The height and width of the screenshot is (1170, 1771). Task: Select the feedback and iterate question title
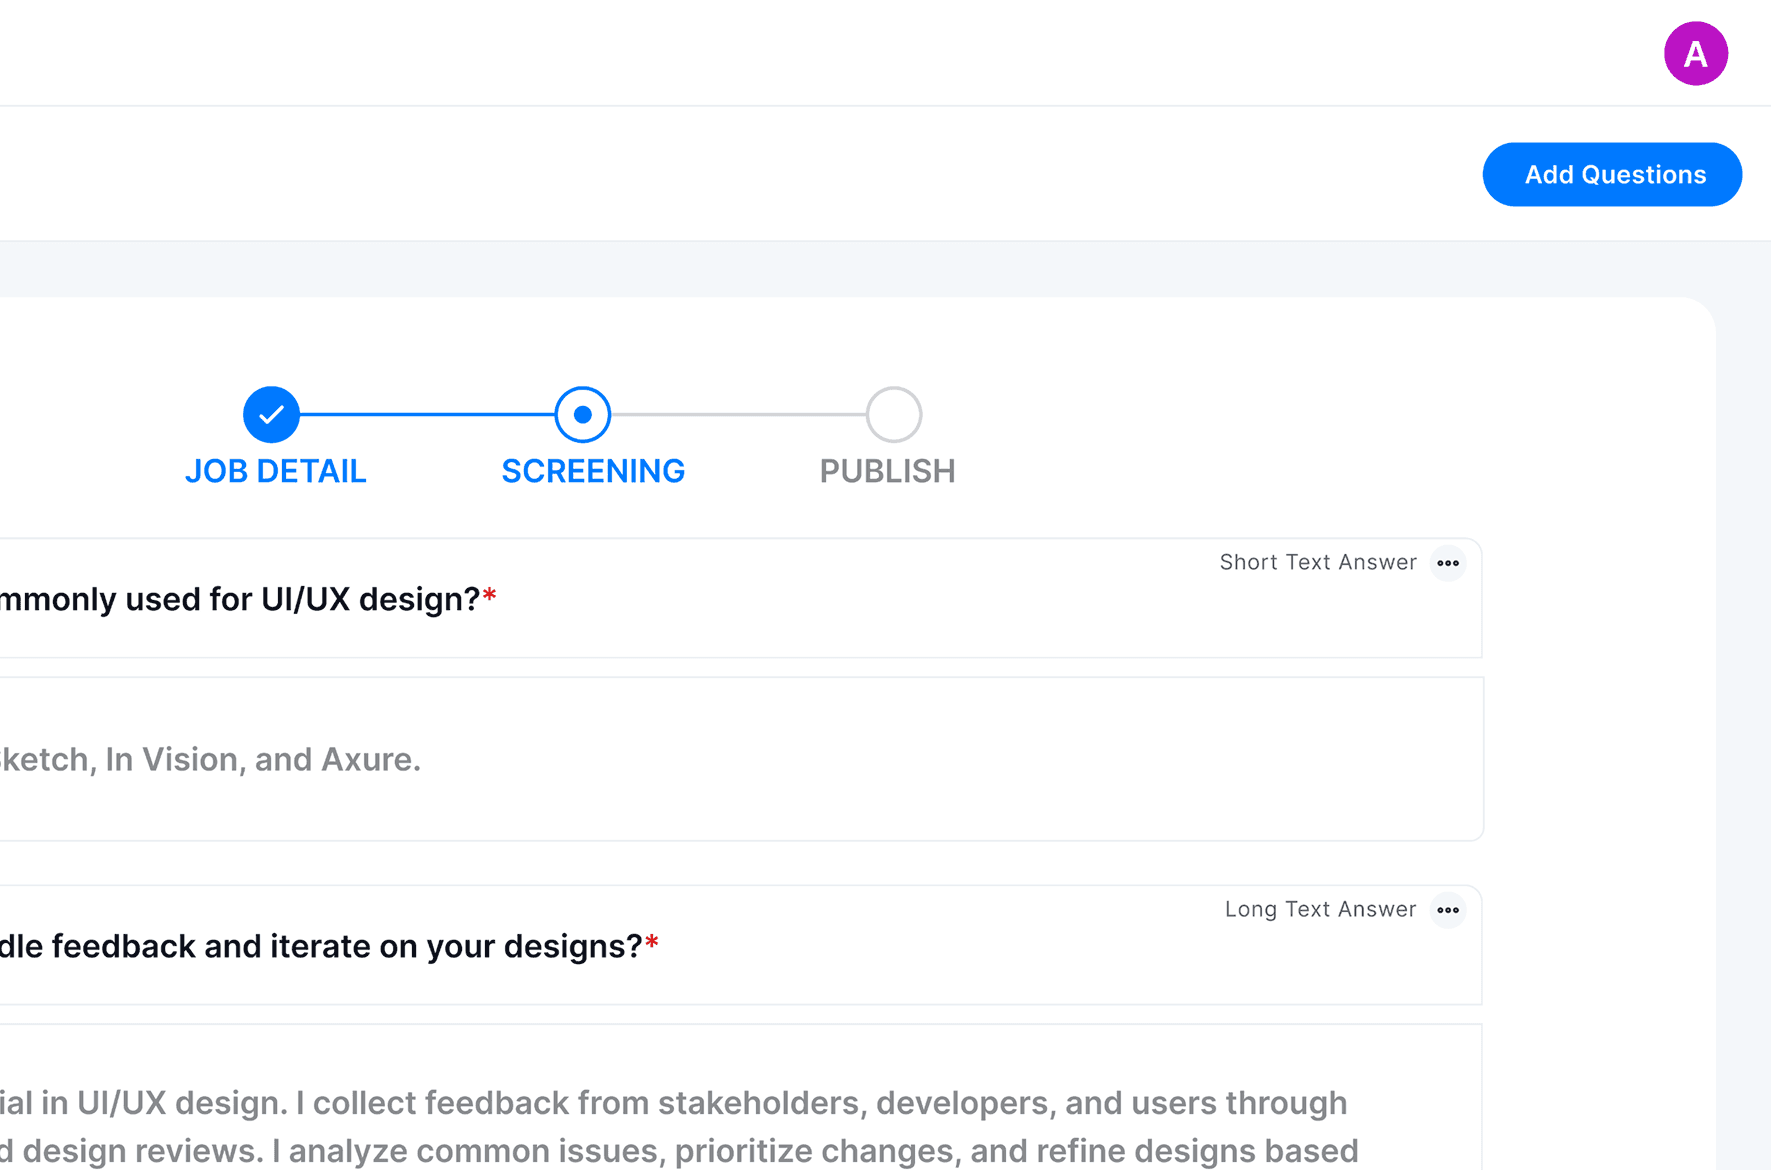(329, 946)
